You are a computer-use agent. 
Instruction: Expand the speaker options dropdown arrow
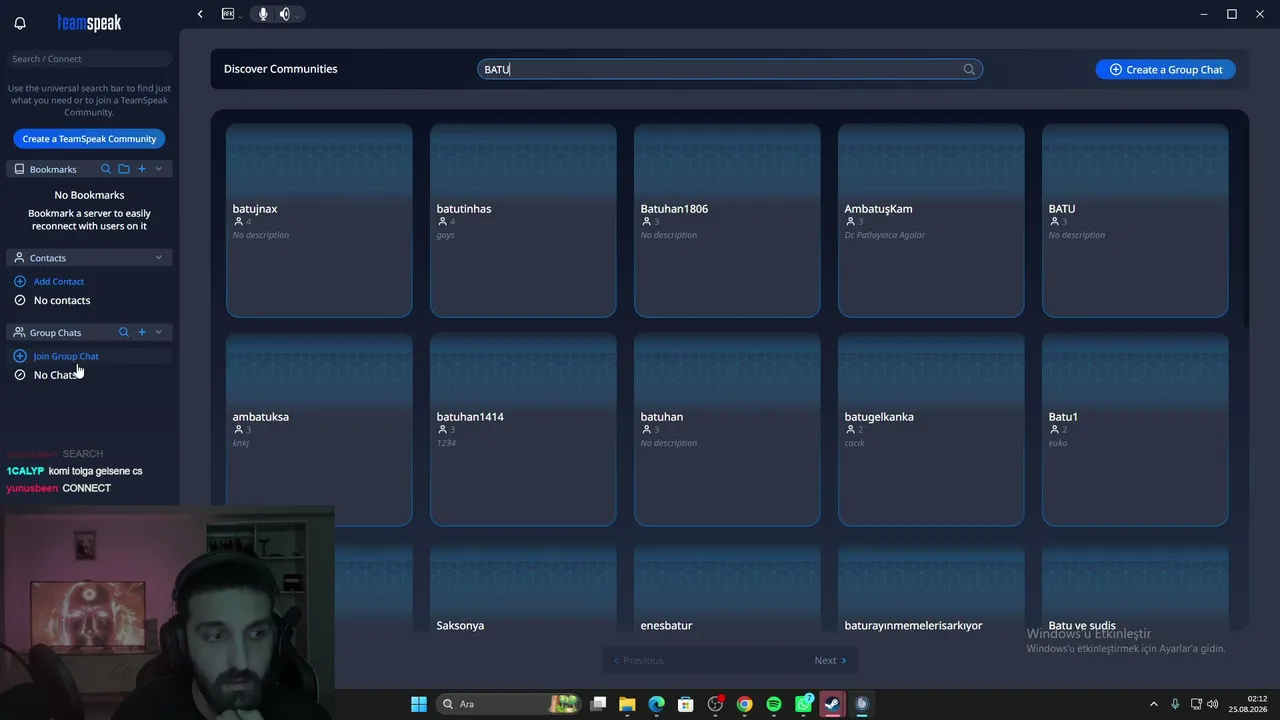pyautogui.click(x=298, y=15)
